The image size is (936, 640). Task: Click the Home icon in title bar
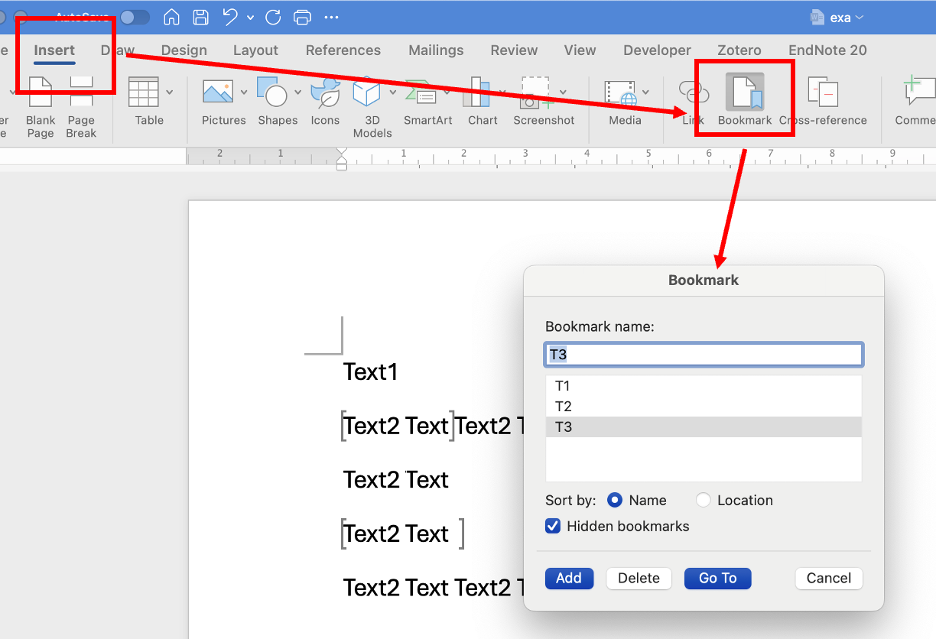(x=172, y=17)
